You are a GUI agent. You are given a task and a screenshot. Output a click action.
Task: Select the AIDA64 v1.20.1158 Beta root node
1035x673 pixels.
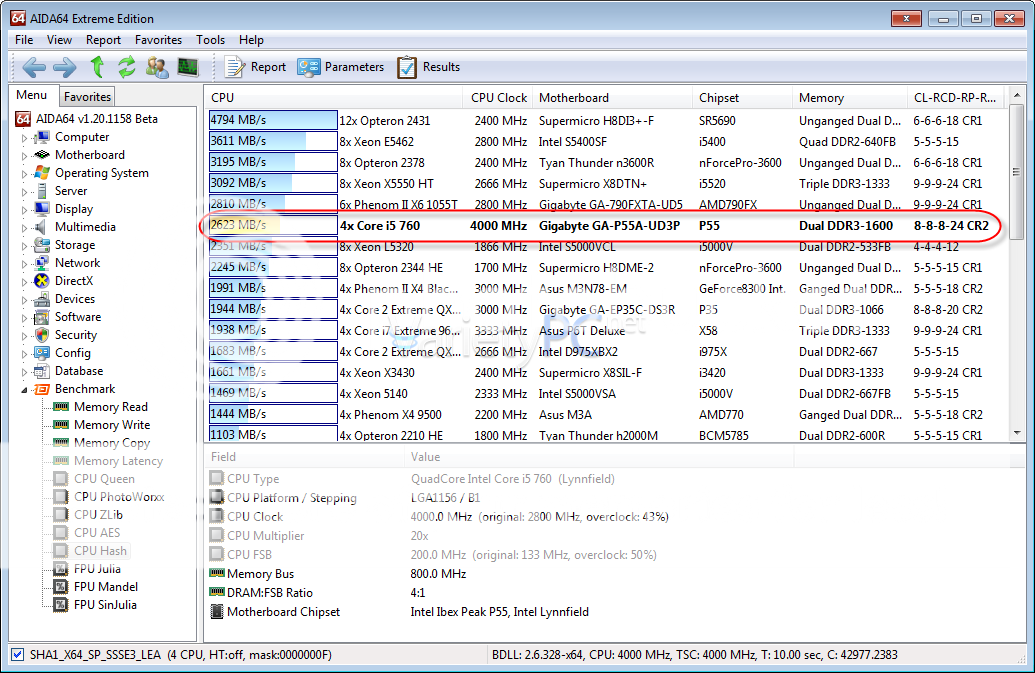tap(87, 119)
